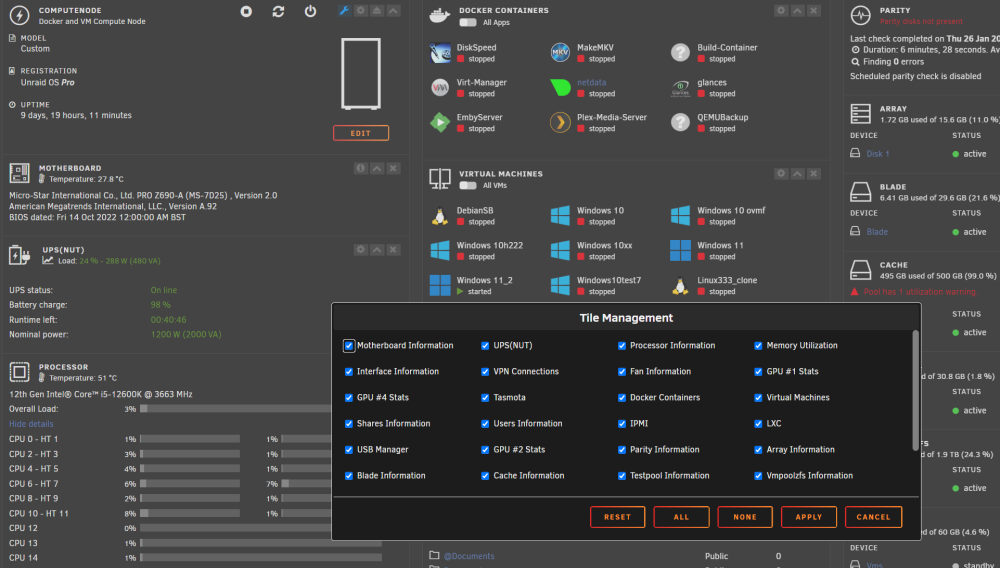Click the reboot icon in ComputeNode header
Screen dimensions: 1000x568
[x=278, y=11]
